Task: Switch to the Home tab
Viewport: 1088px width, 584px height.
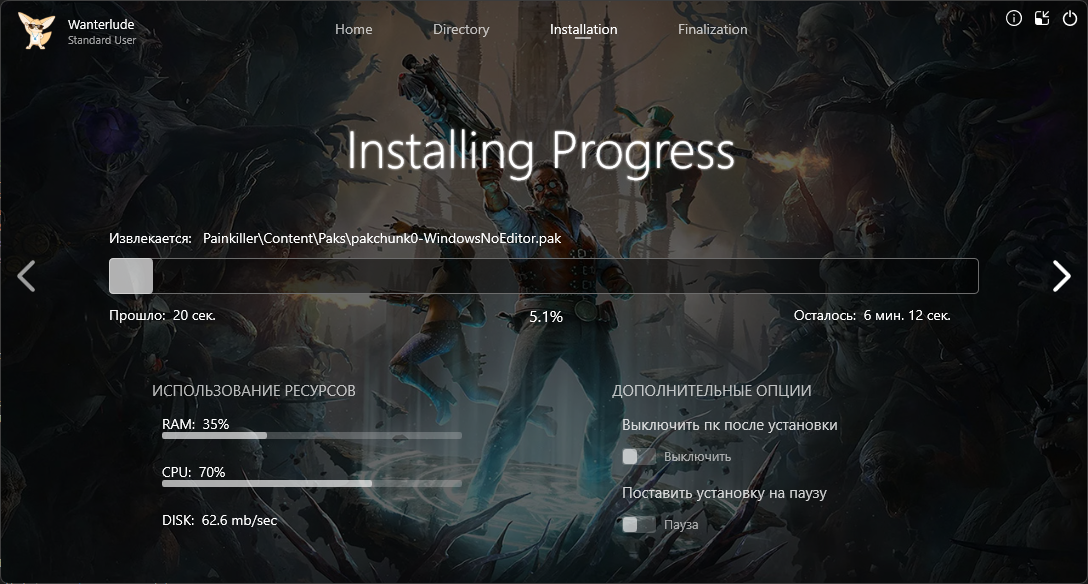Action: [x=353, y=29]
